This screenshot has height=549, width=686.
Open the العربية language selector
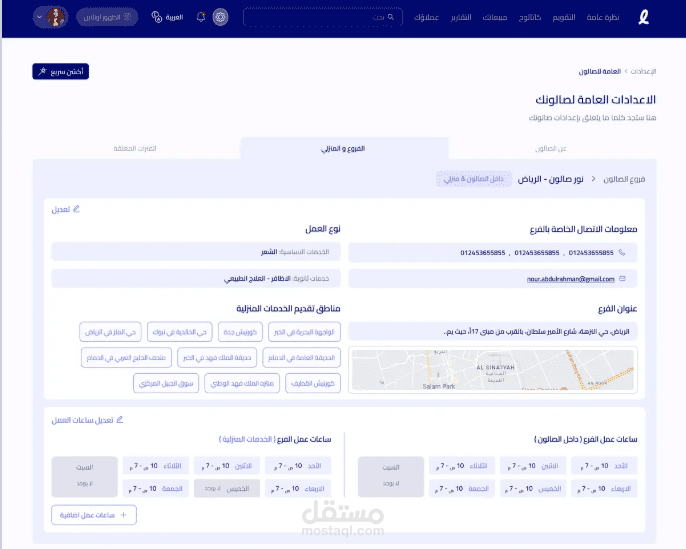tap(168, 17)
